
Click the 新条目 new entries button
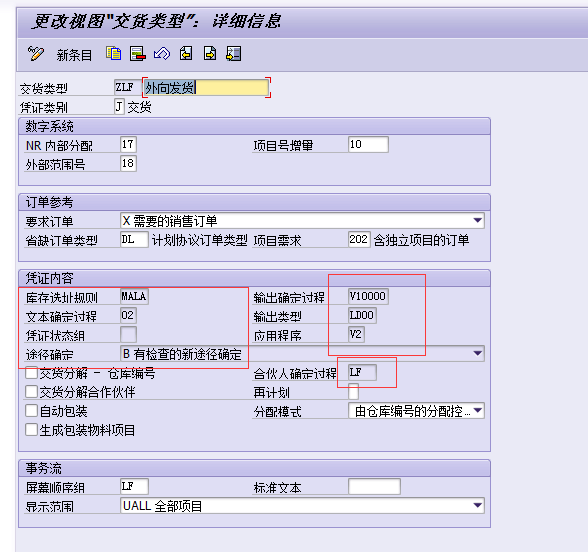click(x=74, y=55)
